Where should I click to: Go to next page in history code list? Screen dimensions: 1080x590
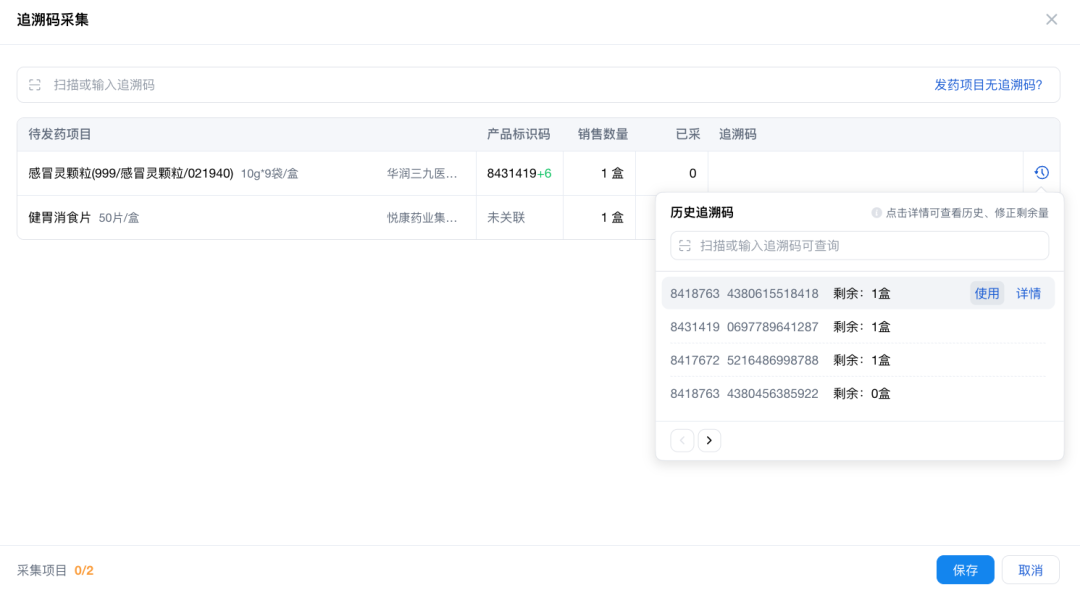pos(710,440)
